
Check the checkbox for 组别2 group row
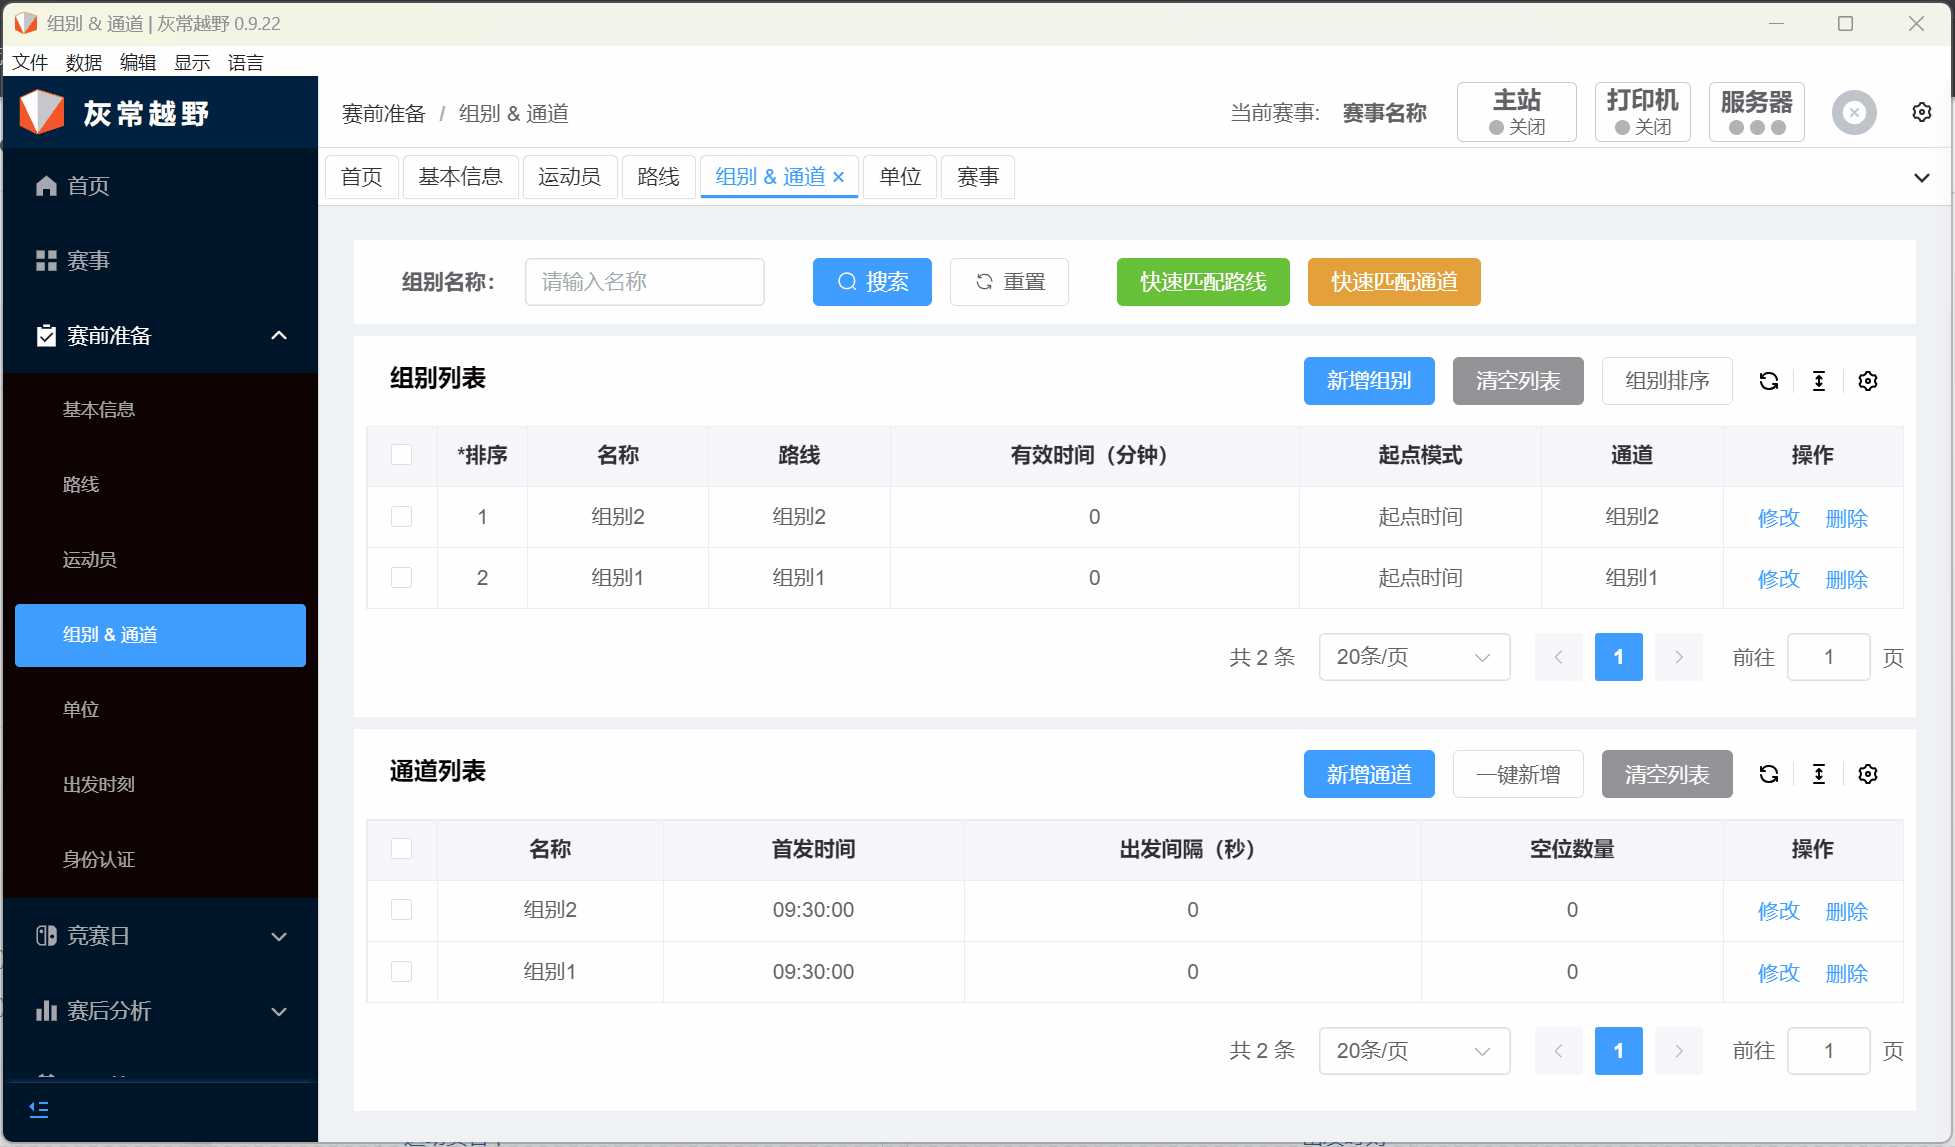[x=401, y=517]
